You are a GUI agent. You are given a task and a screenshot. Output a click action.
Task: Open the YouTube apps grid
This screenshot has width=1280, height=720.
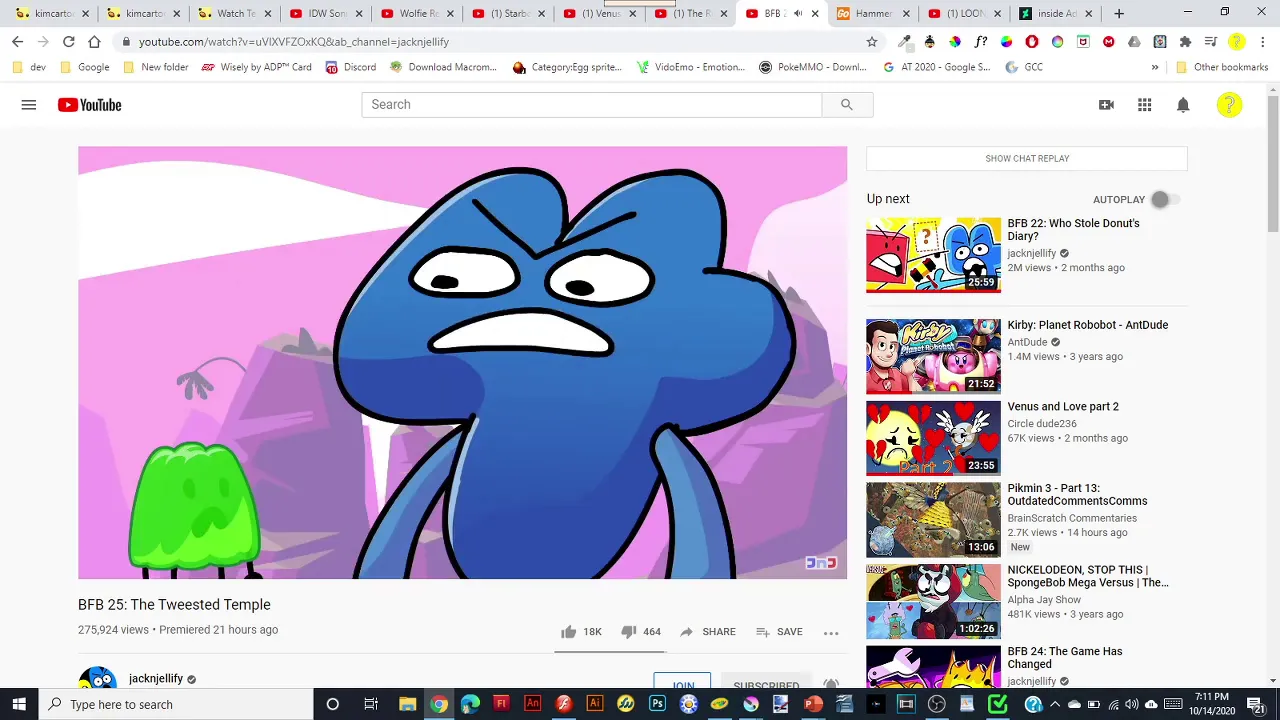click(x=1145, y=105)
